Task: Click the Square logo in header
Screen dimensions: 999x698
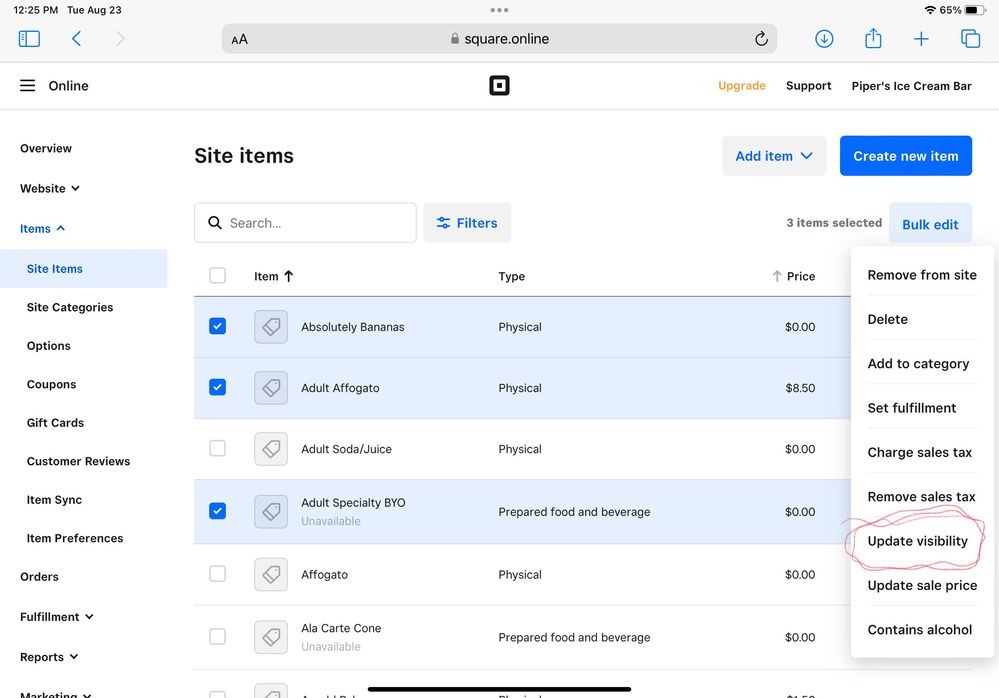Action: tap(499, 86)
